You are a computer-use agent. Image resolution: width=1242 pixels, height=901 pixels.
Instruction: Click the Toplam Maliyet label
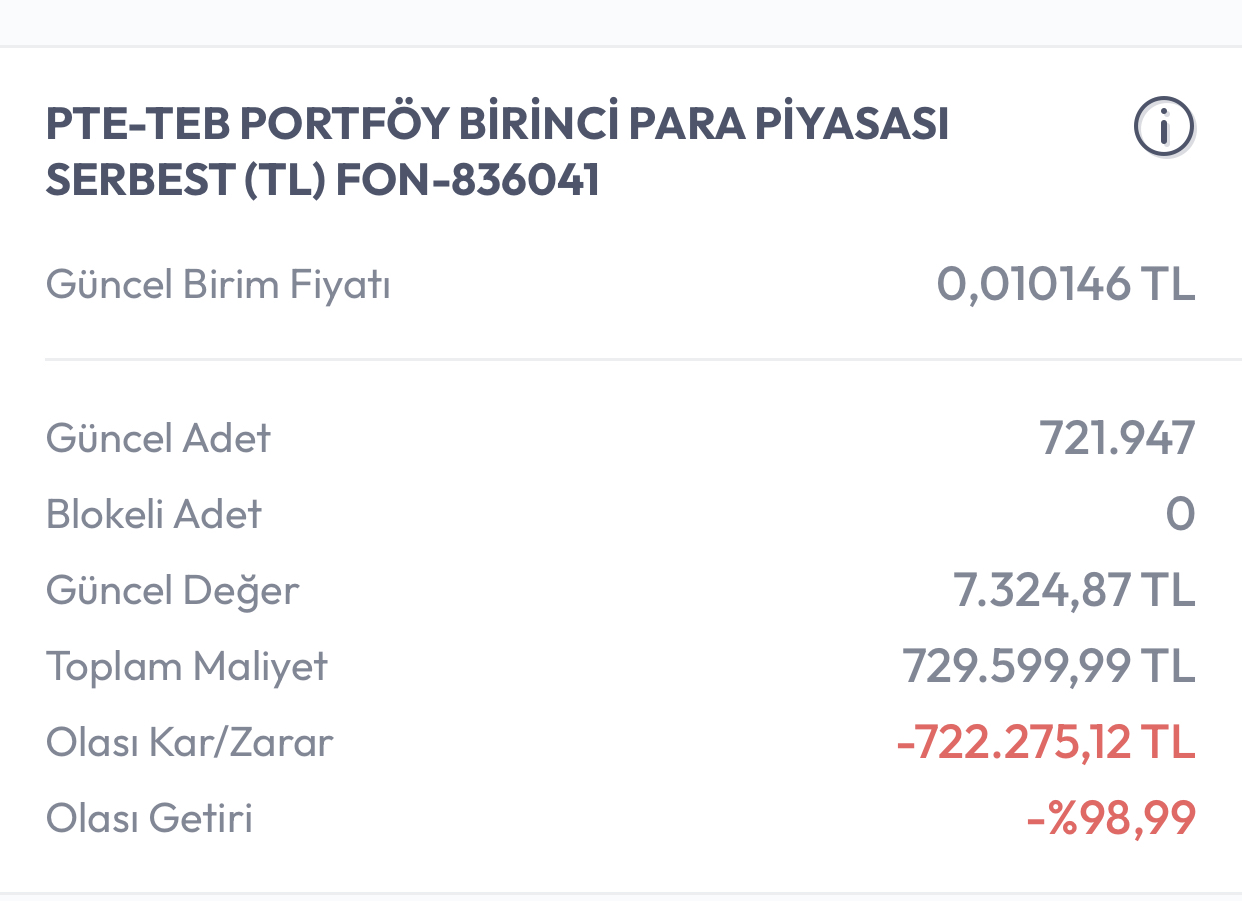coord(187,667)
